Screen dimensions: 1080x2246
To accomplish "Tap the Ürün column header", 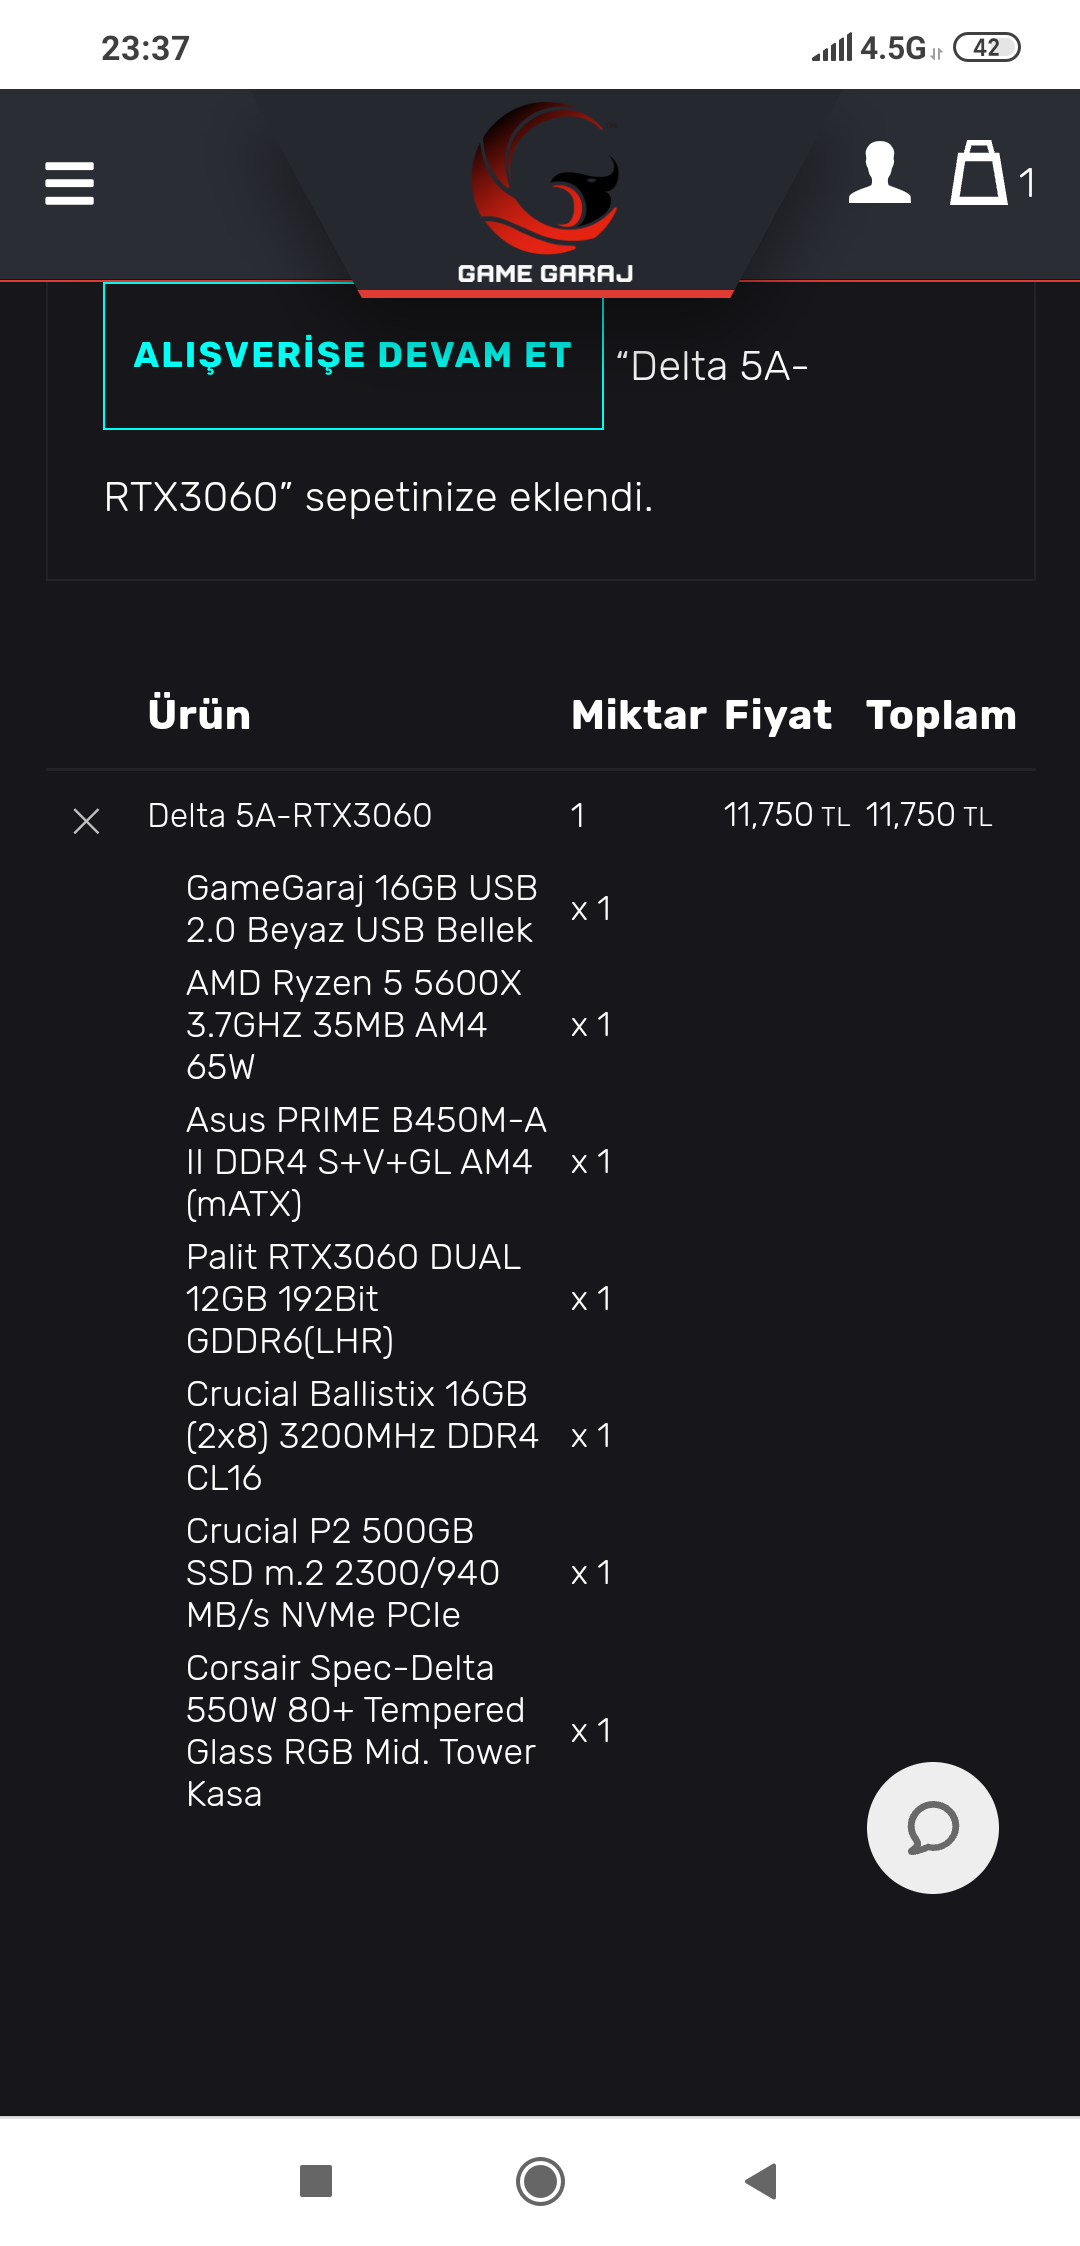I will click(x=199, y=714).
